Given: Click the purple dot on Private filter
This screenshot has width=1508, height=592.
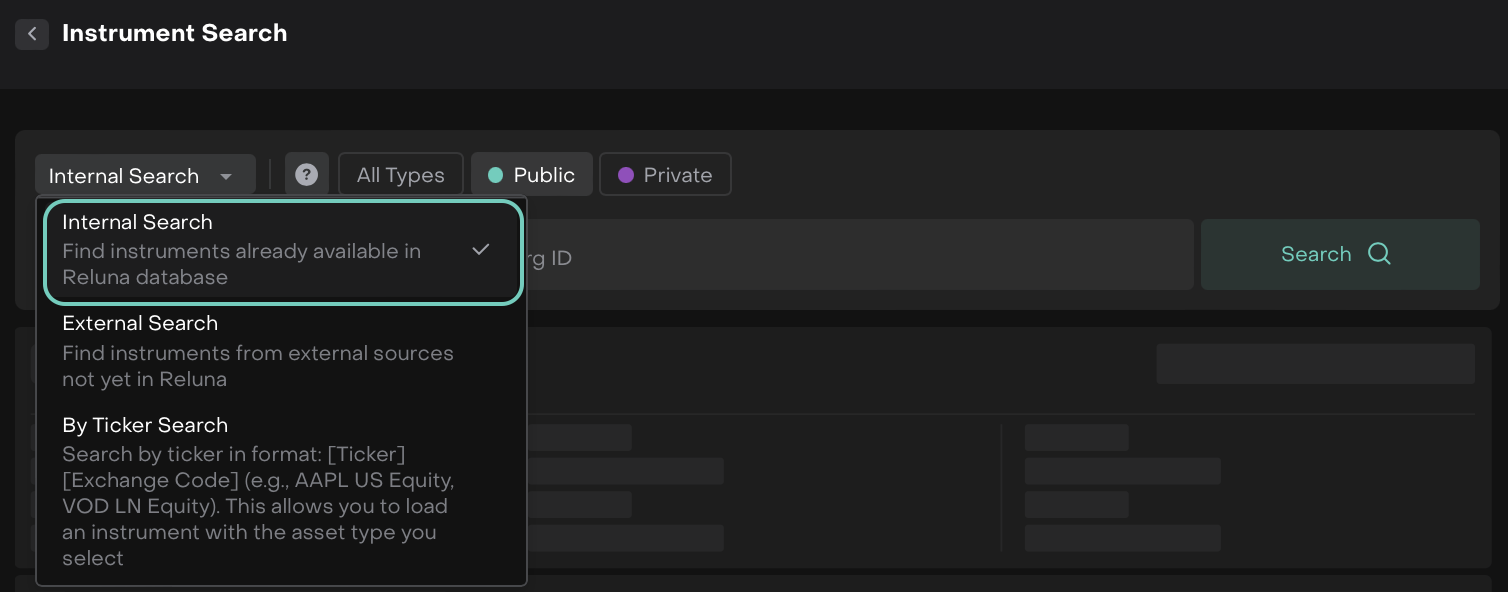Looking at the screenshot, I should pos(626,175).
